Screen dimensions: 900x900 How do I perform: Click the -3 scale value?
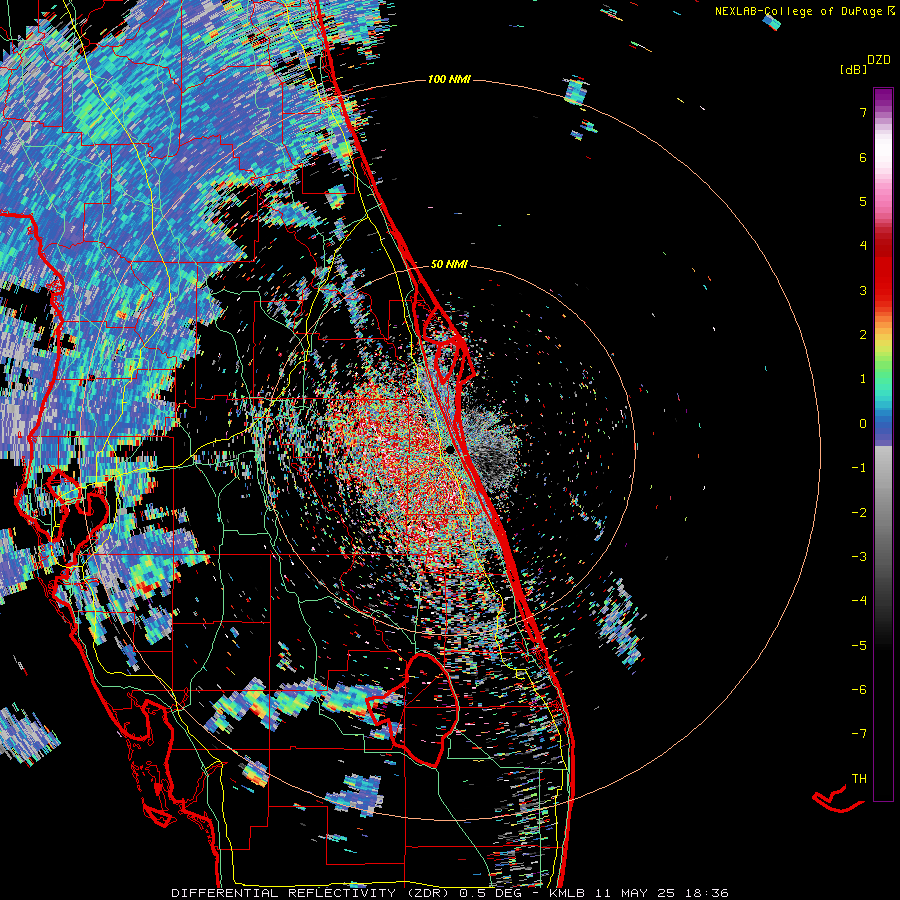click(859, 557)
